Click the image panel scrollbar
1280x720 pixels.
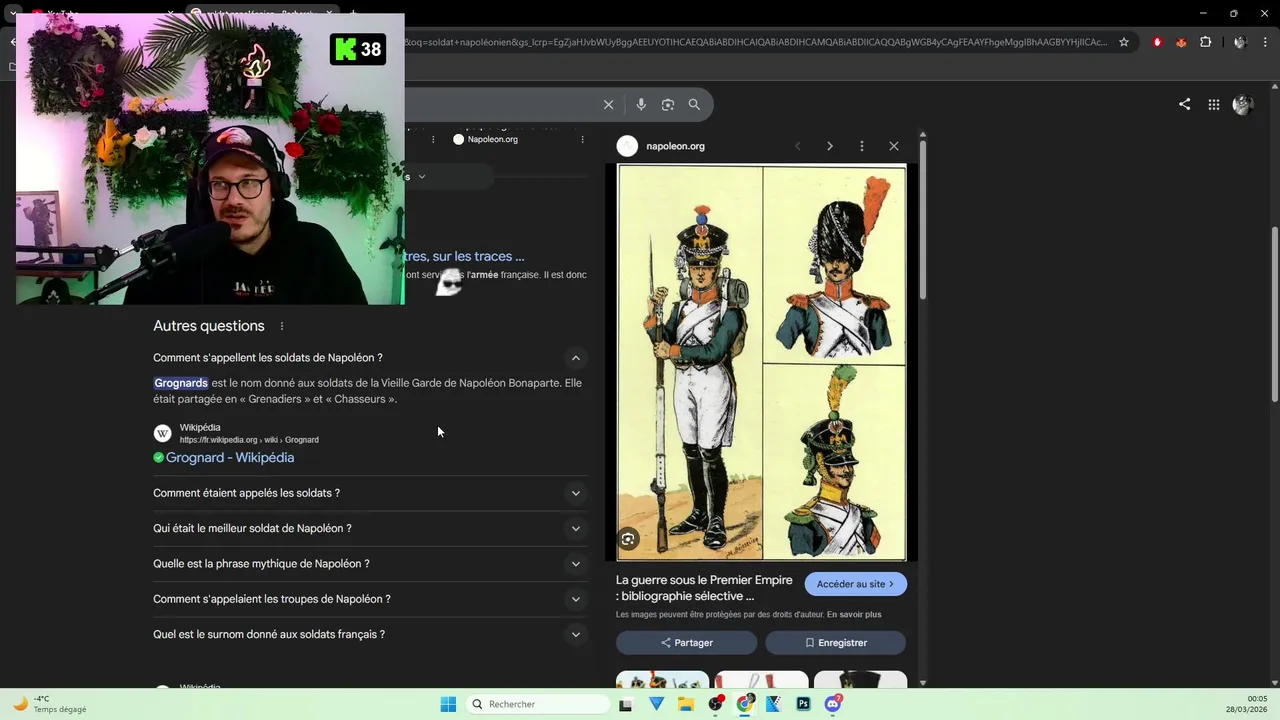tap(923, 220)
